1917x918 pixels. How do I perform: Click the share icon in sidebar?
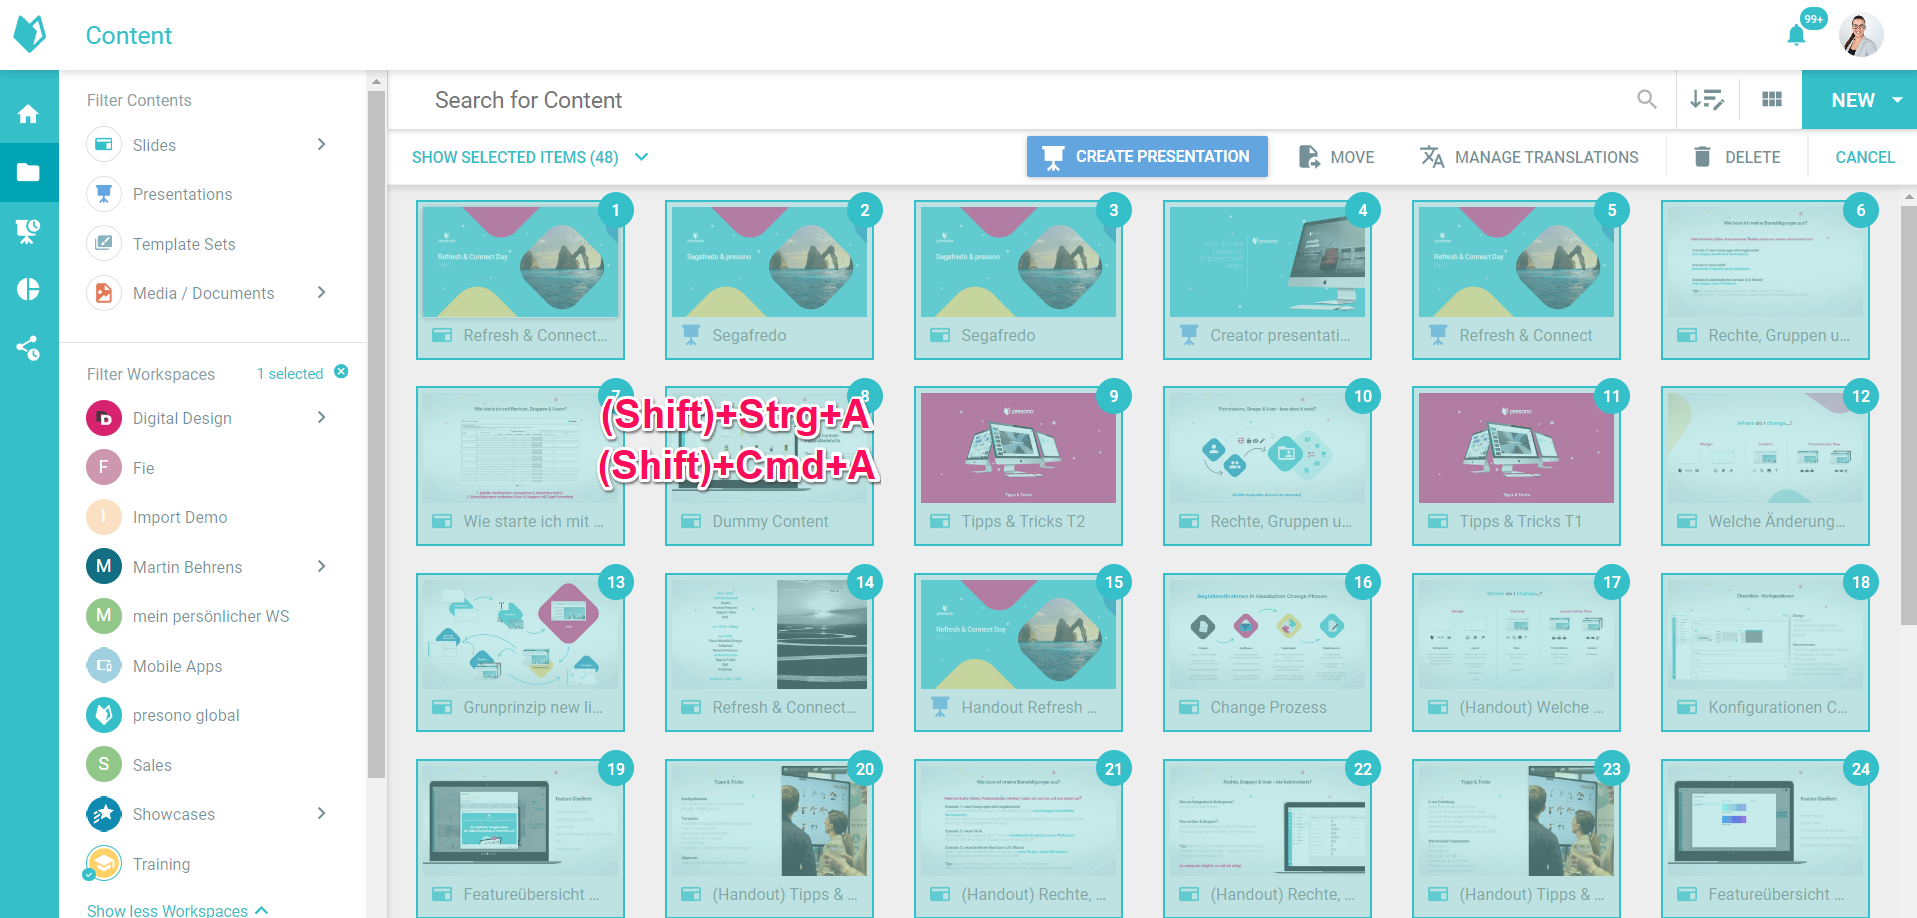[x=28, y=348]
